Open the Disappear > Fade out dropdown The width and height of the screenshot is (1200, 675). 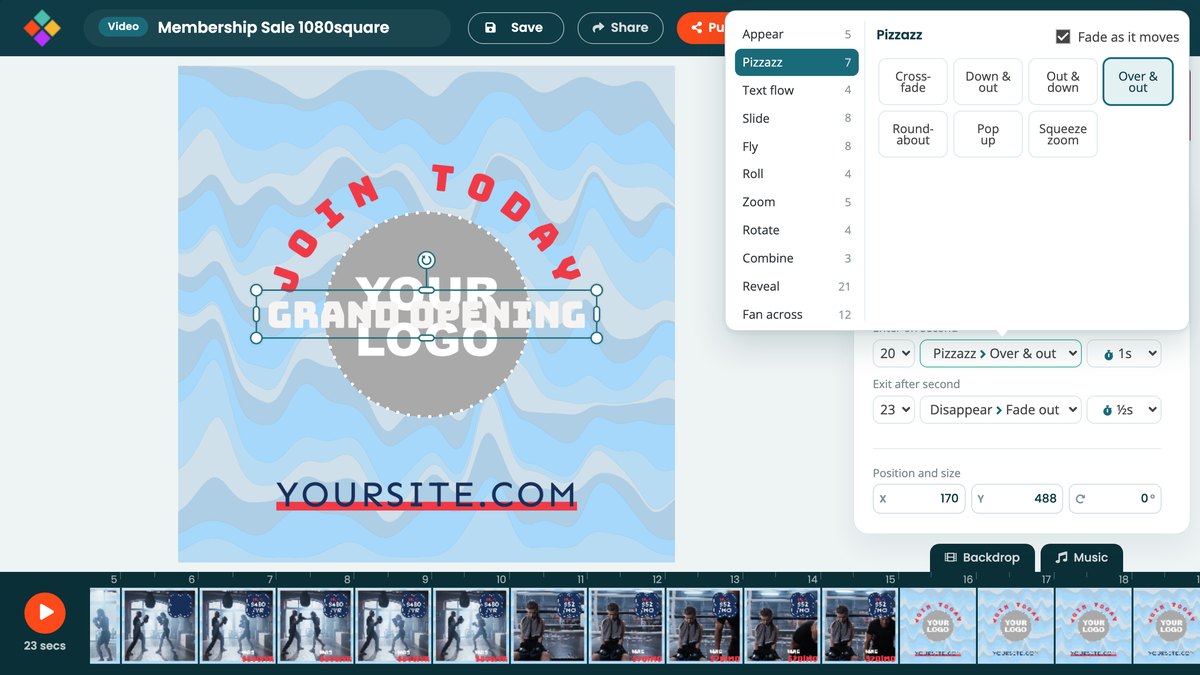[x=1001, y=410]
